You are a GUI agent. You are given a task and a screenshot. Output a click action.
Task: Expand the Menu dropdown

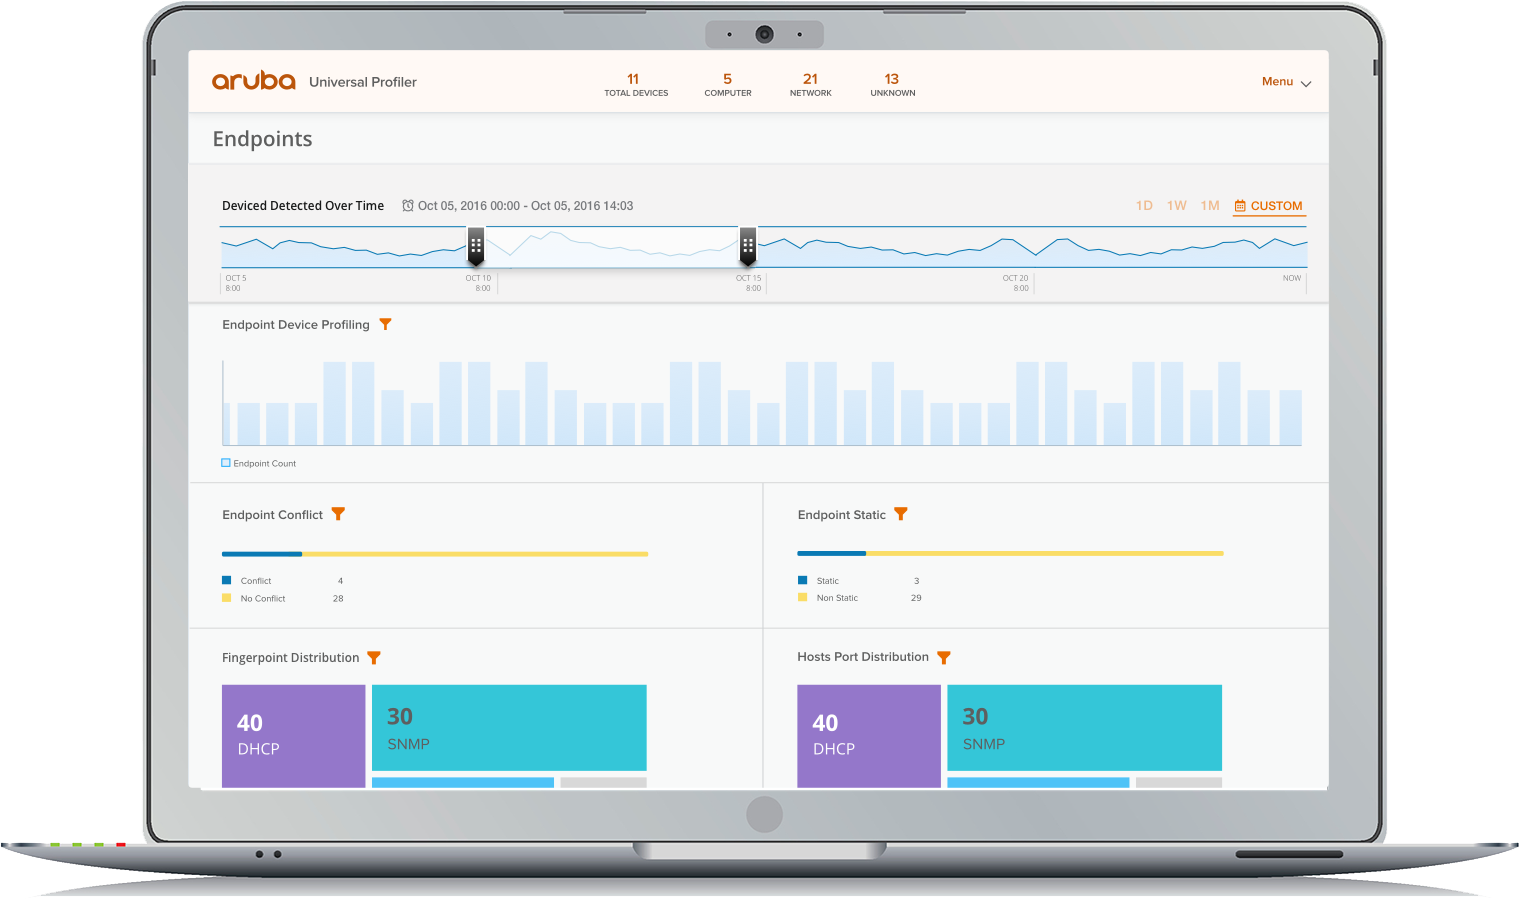(x=1286, y=82)
